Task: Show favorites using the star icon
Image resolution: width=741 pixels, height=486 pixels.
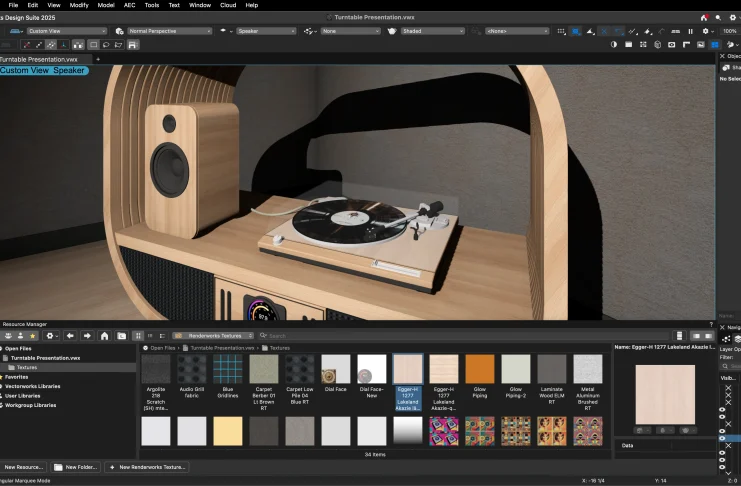Action: coord(32,336)
